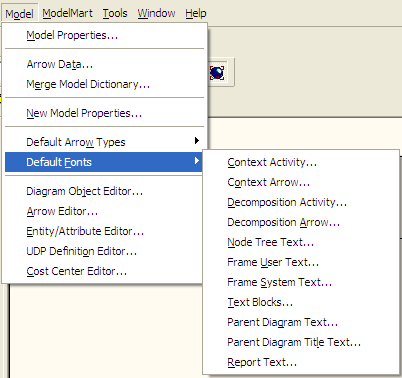Expand the Default Arrow Types submenu arrow
This screenshot has height=378, width=402.
pyautogui.click(x=197, y=141)
